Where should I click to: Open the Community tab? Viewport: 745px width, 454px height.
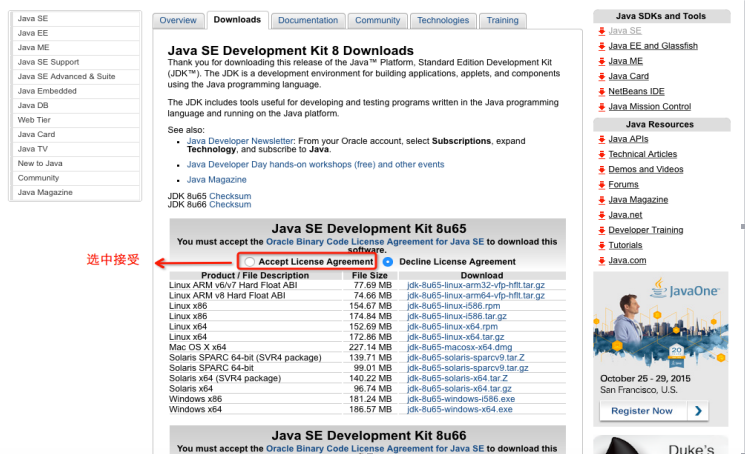[x=378, y=20]
